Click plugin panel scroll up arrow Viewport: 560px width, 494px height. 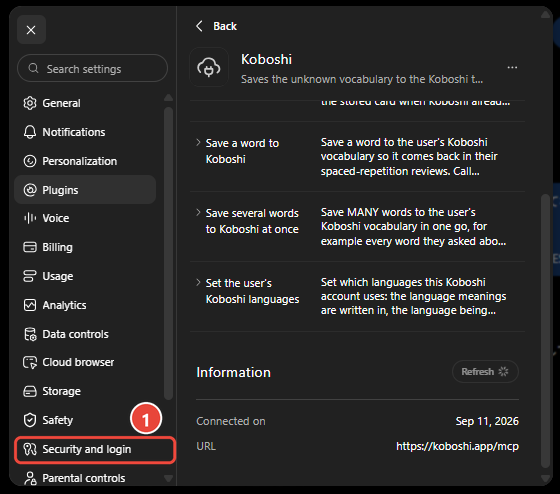click(x=545, y=15)
